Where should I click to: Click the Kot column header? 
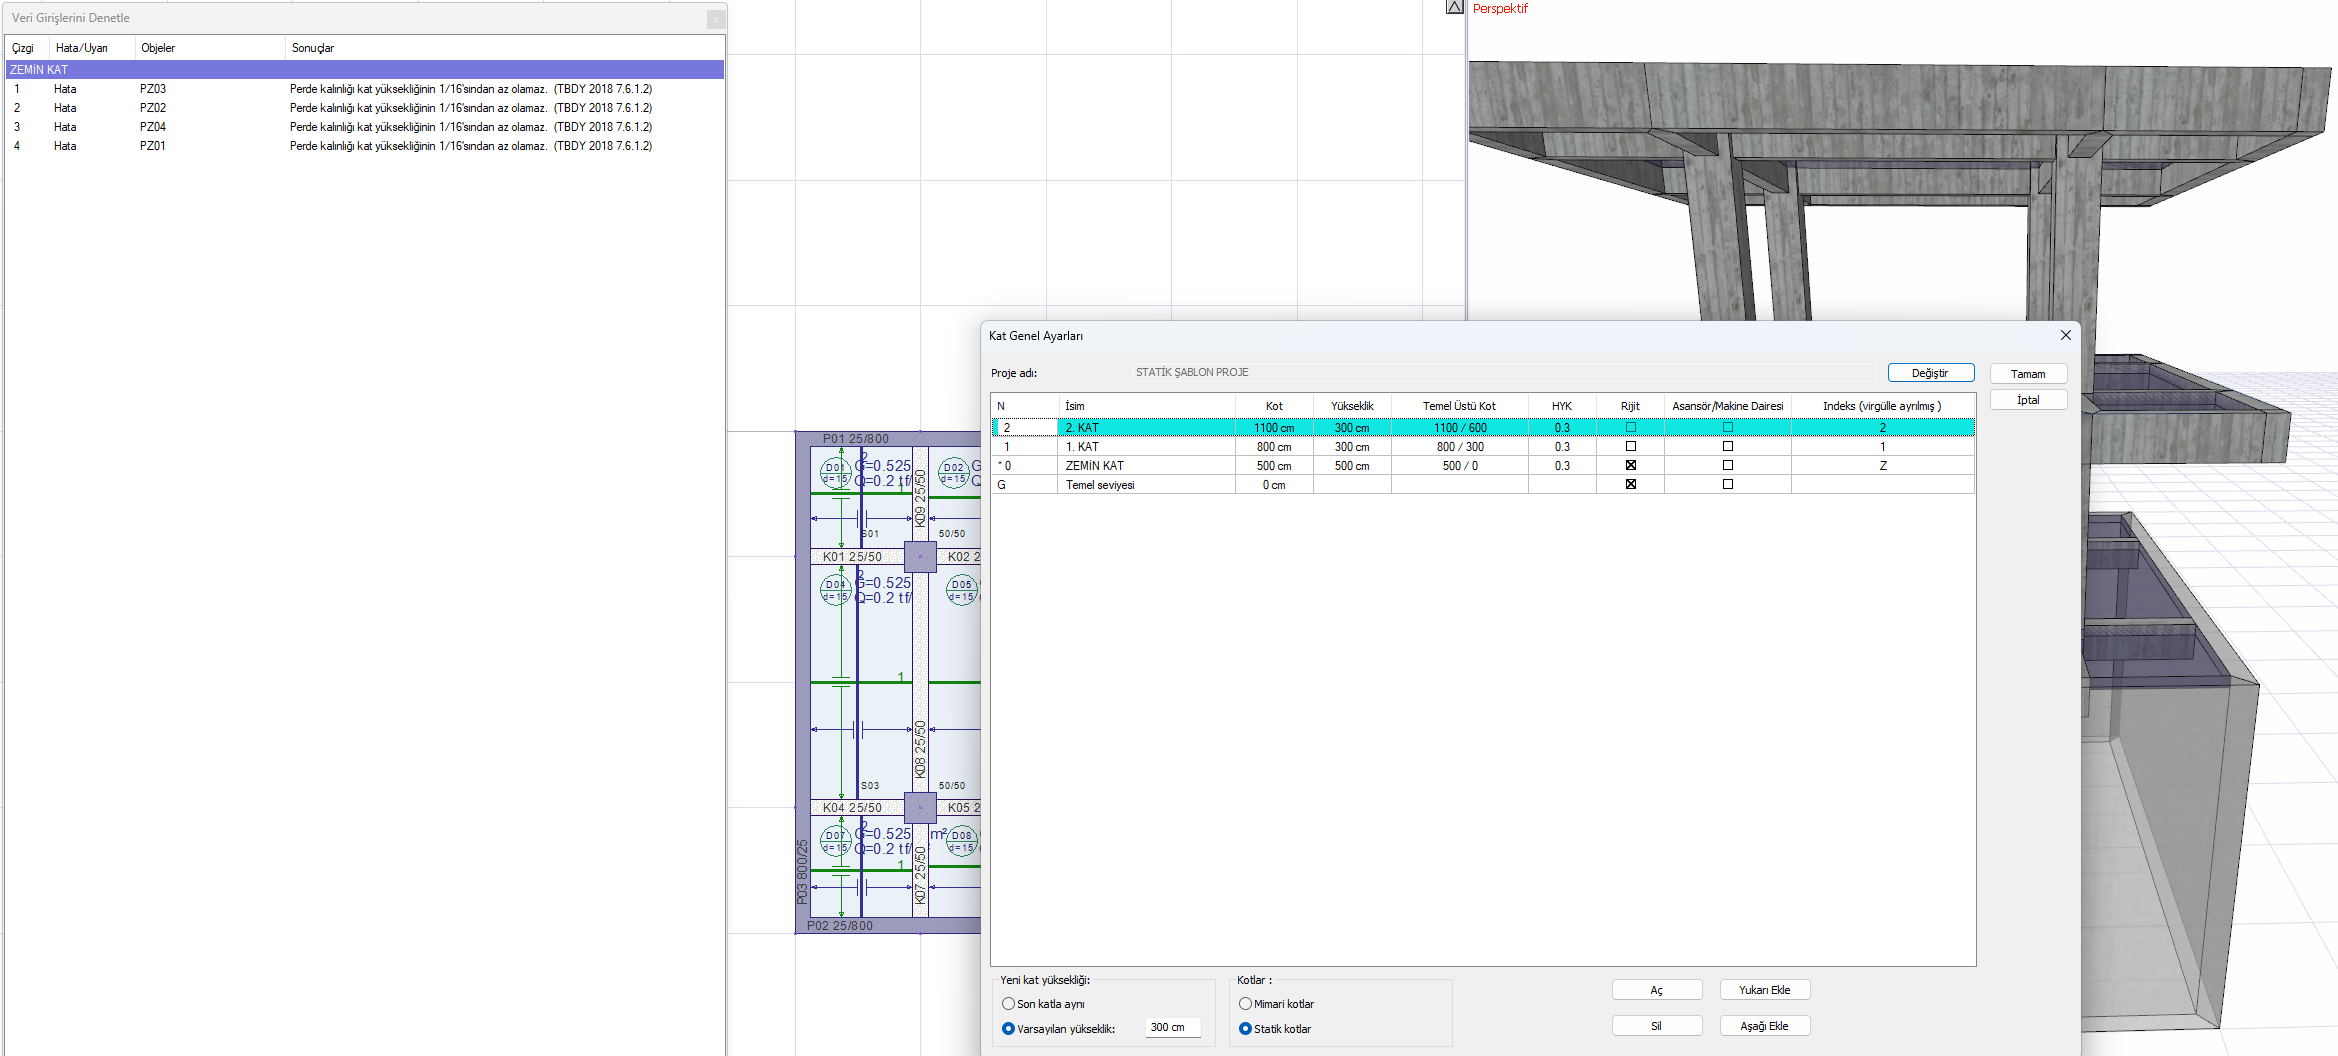point(1274,406)
